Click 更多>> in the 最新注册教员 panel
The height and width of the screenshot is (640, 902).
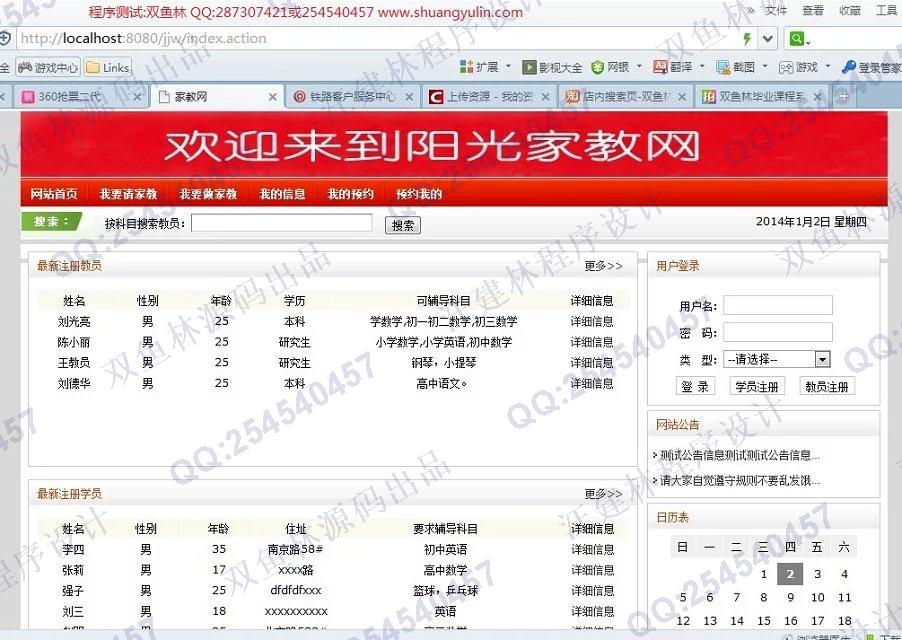(x=603, y=266)
